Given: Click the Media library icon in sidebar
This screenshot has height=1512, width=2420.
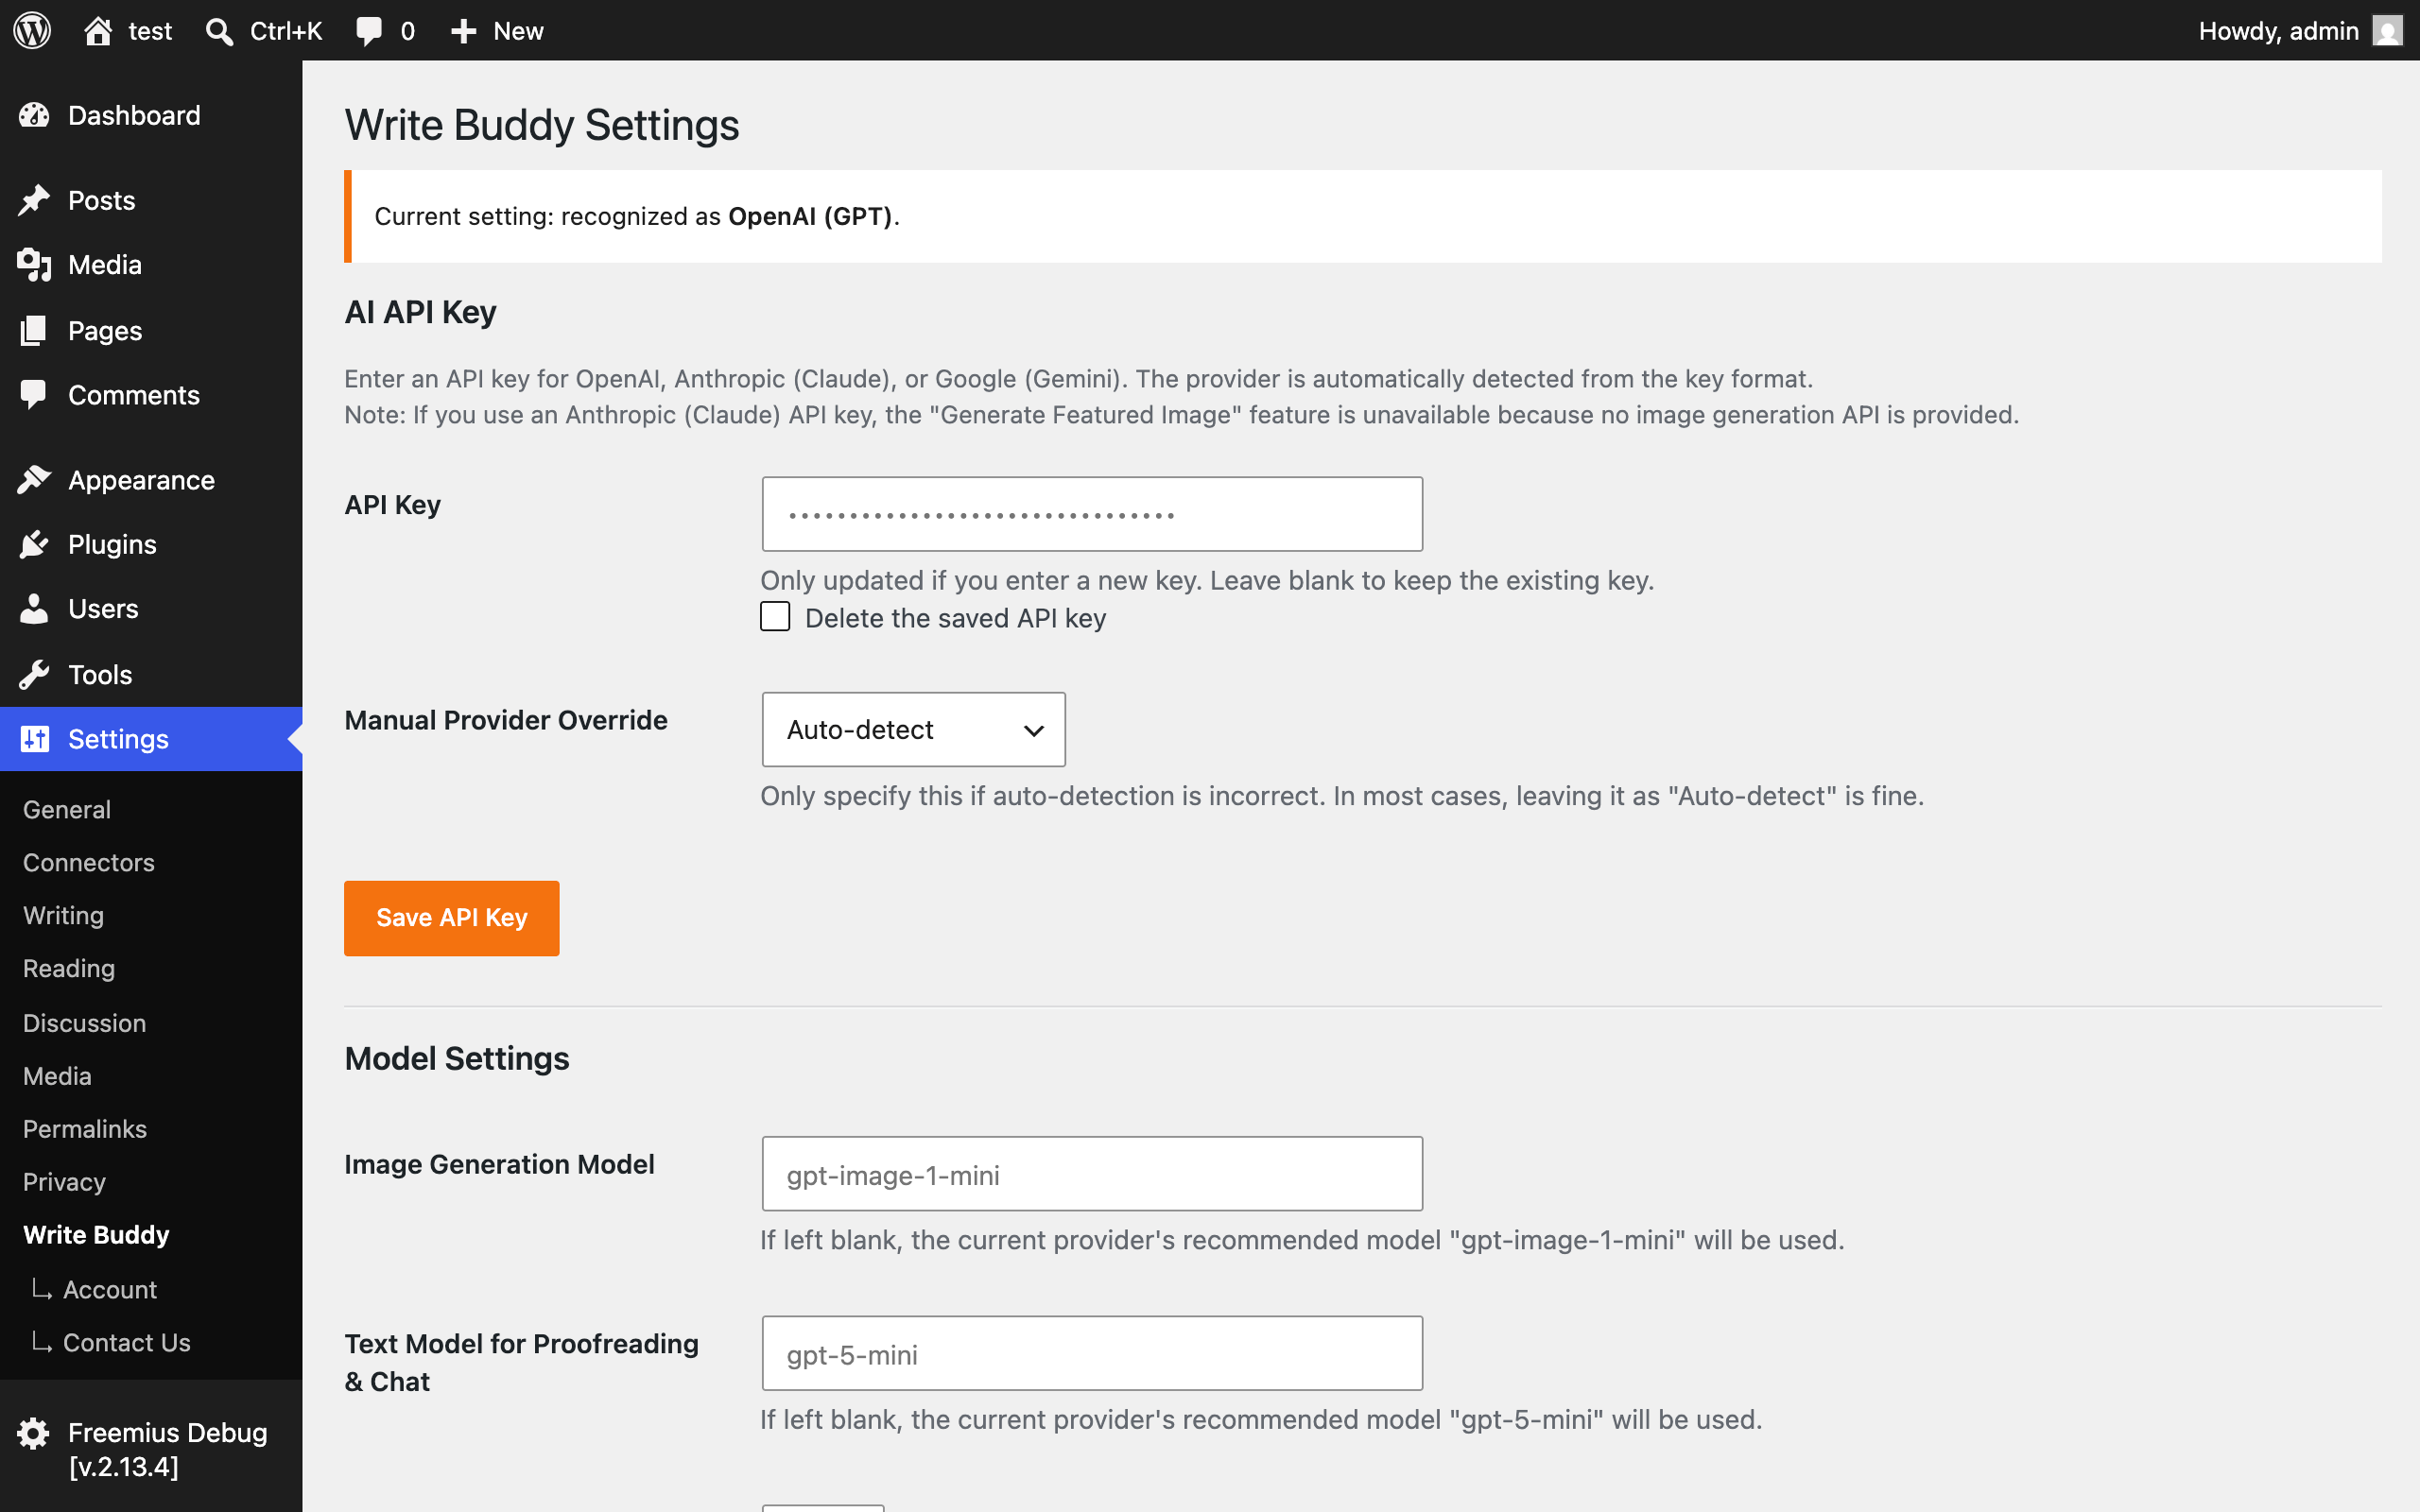Looking at the screenshot, I should [34, 265].
